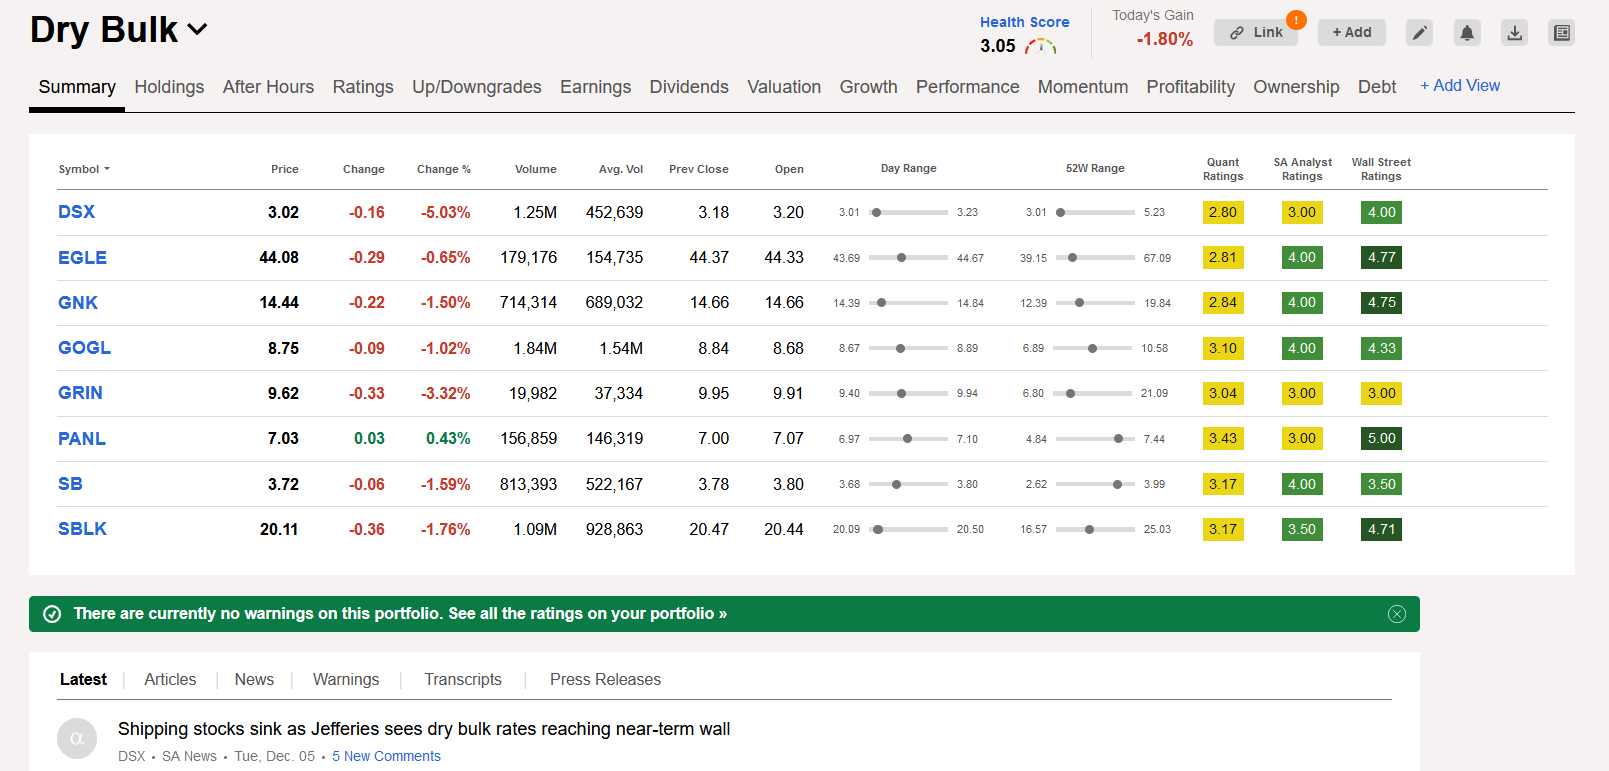Open the Profitability tab
1609x771 pixels.
(1191, 87)
